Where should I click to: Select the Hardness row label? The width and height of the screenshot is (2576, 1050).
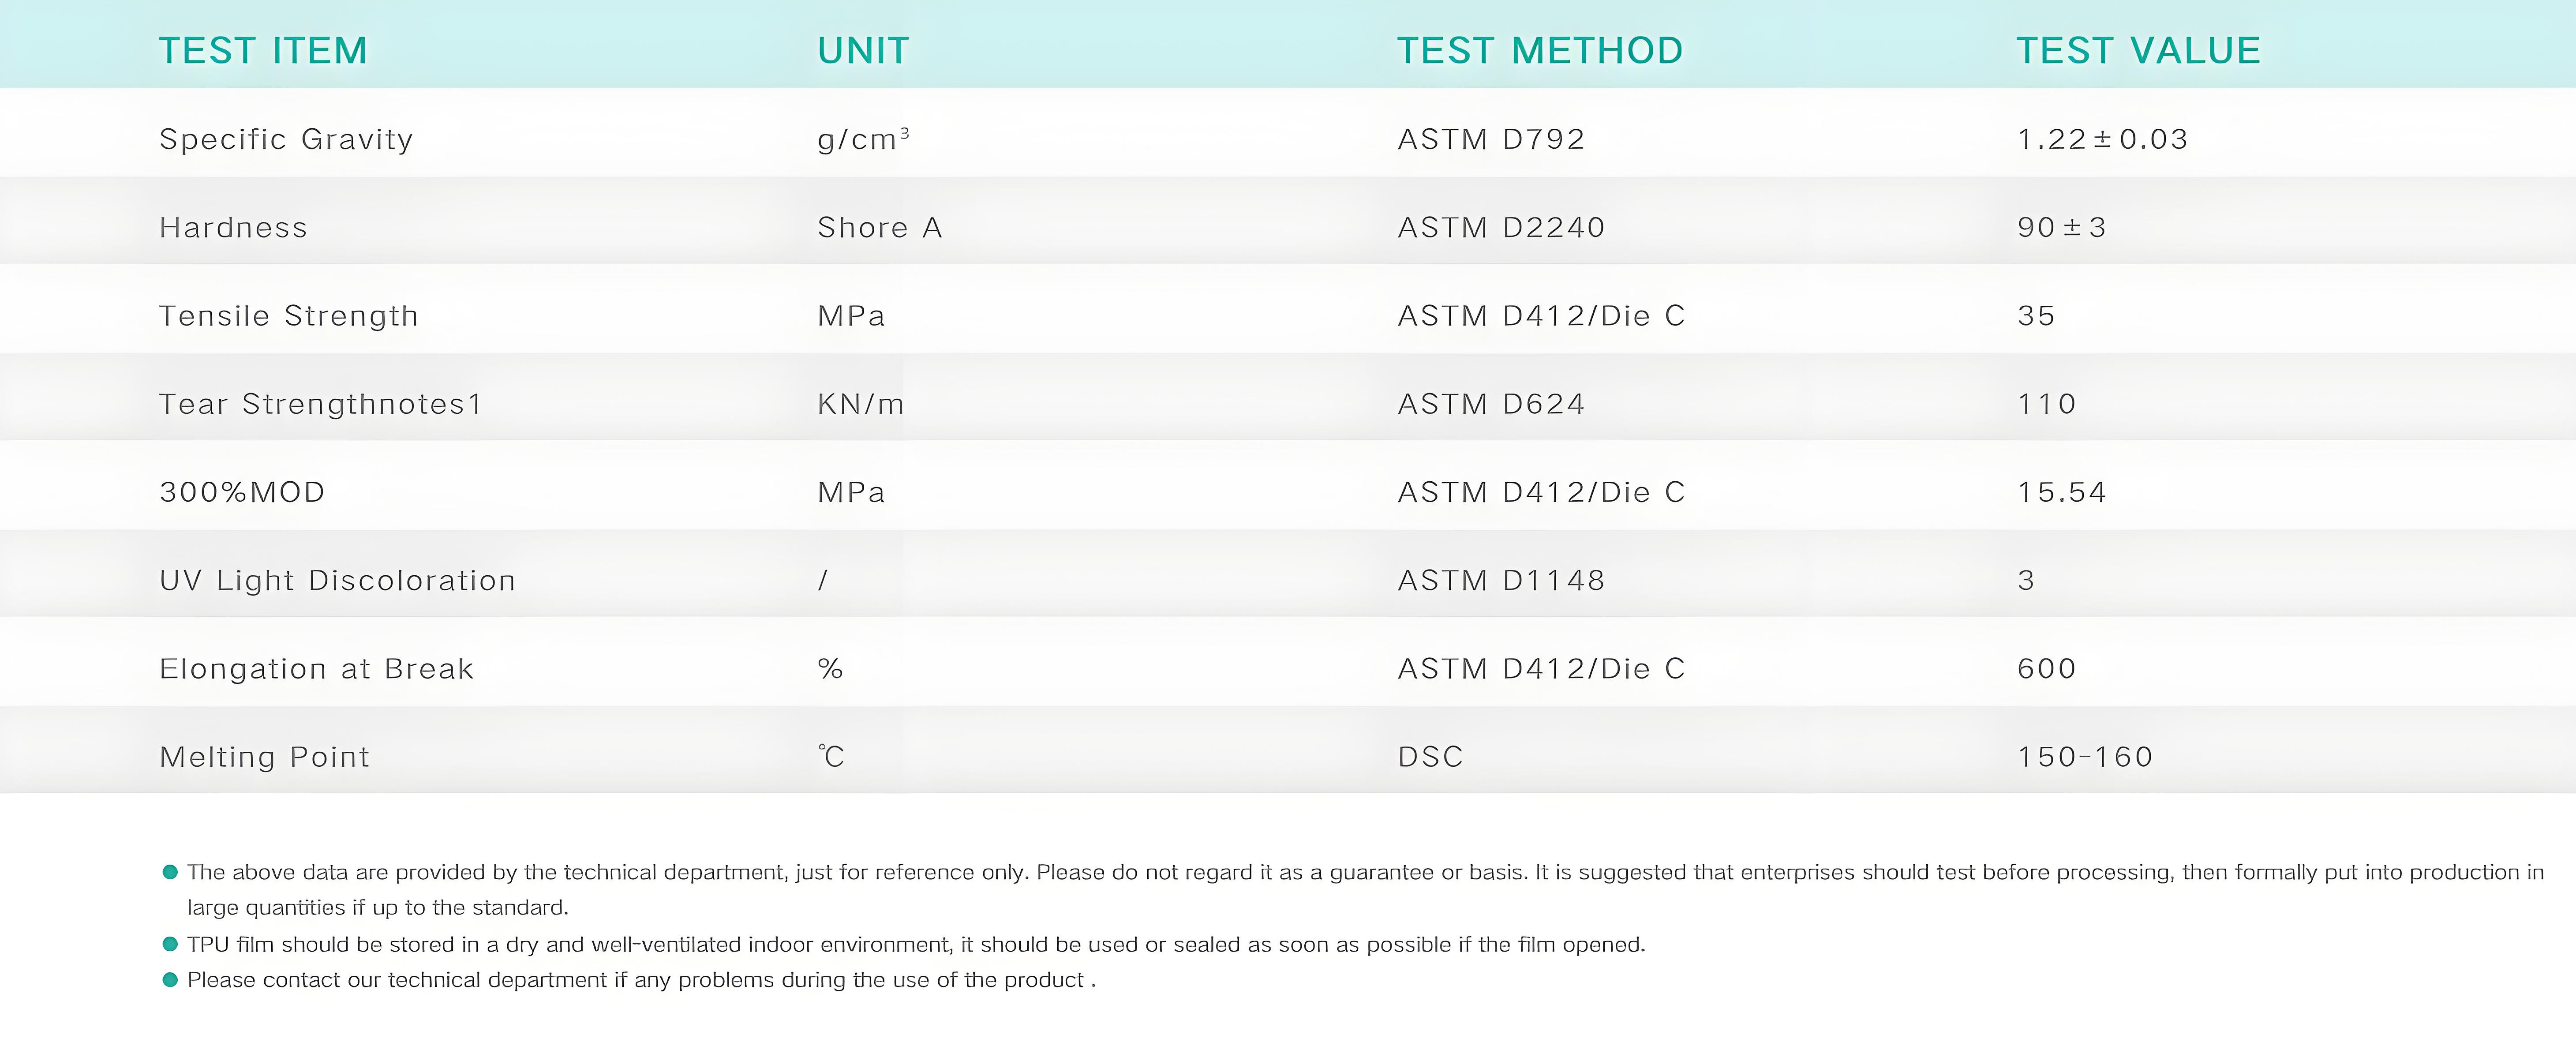click(233, 228)
